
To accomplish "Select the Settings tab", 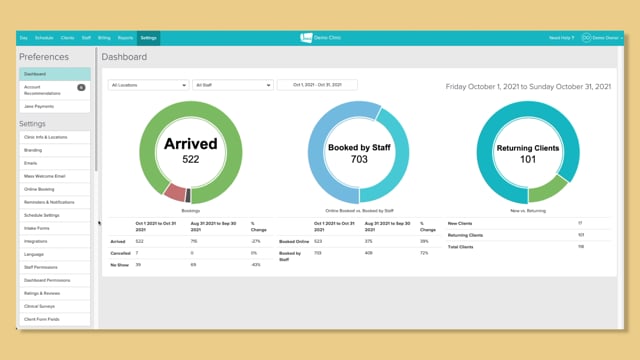I will point(149,38).
